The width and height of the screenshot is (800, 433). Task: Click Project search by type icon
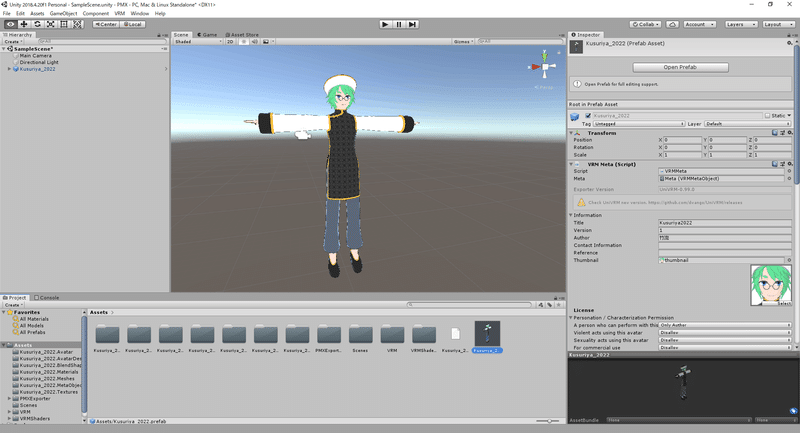(541, 304)
